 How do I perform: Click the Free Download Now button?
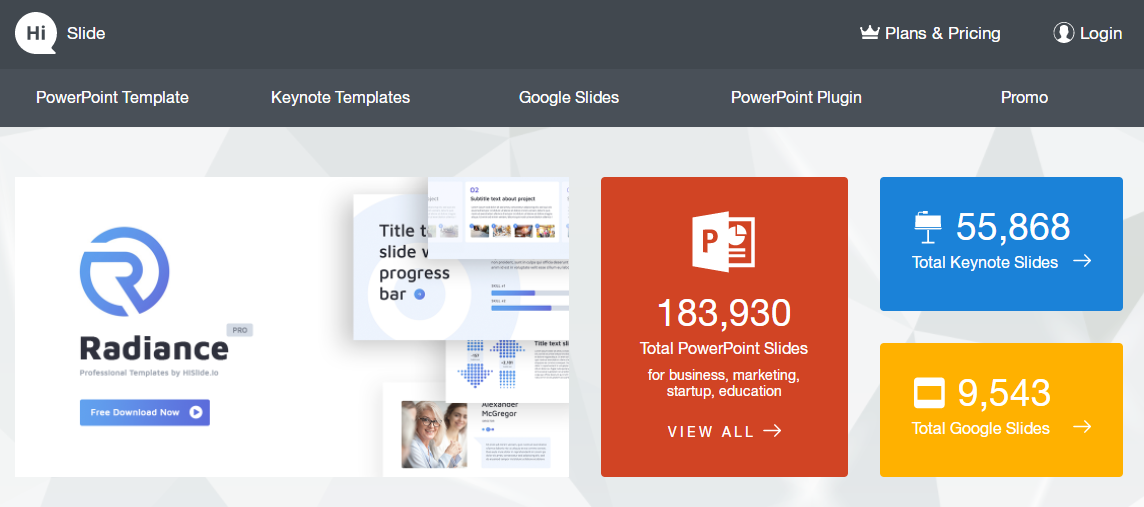point(144,412)
